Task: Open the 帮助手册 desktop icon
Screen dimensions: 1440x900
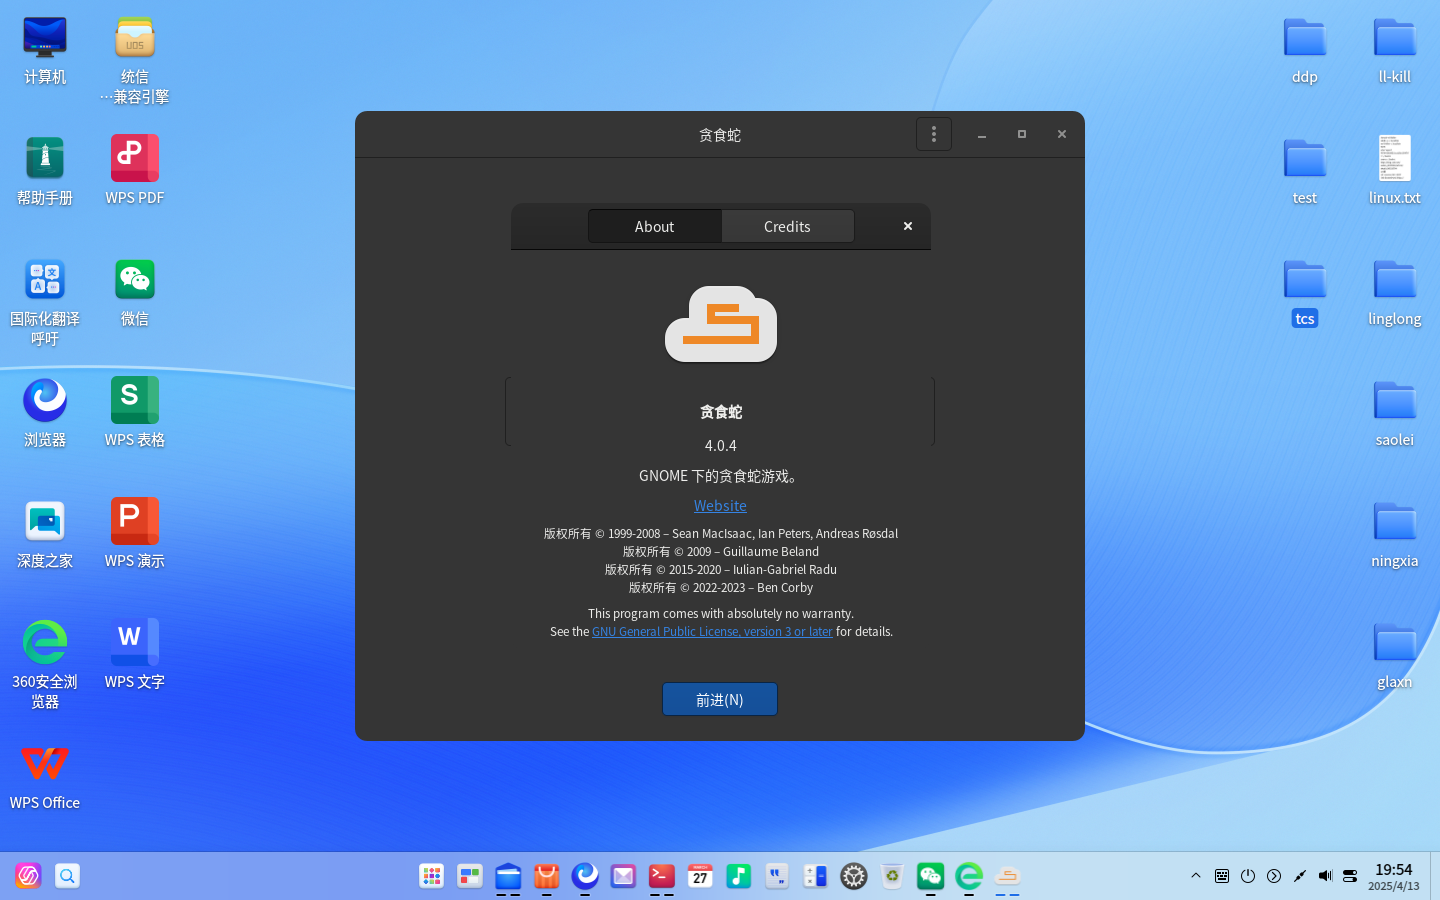Action: click(45, 171)
